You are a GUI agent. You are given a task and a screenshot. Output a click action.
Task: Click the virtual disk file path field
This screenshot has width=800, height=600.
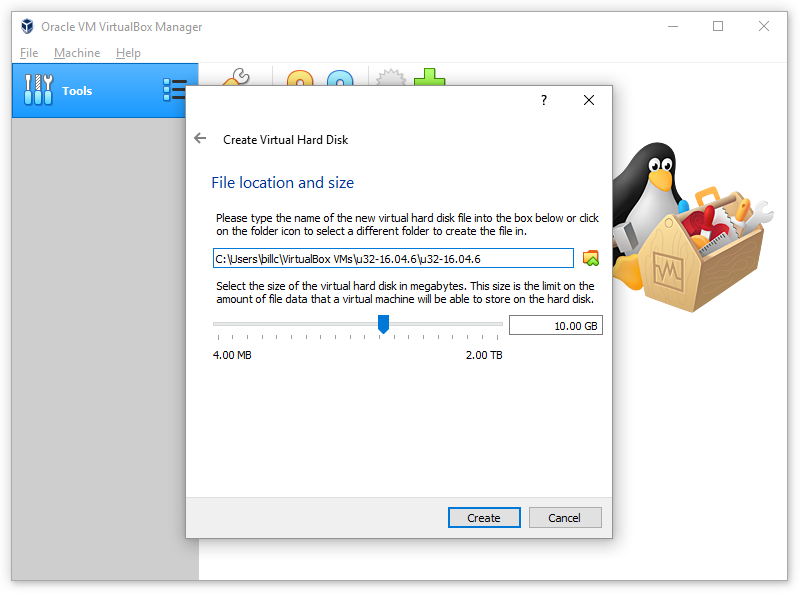click(393, 259)
